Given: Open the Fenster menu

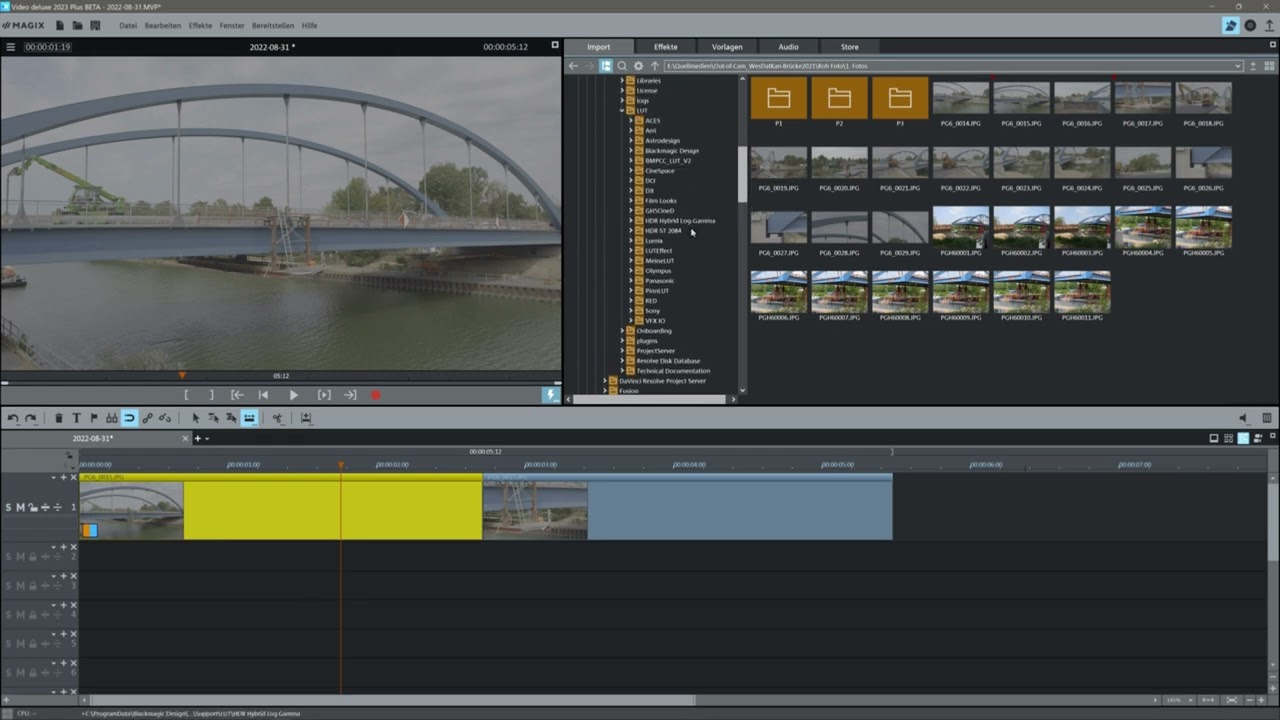Looking at the screenshot, I should (231, 25).
